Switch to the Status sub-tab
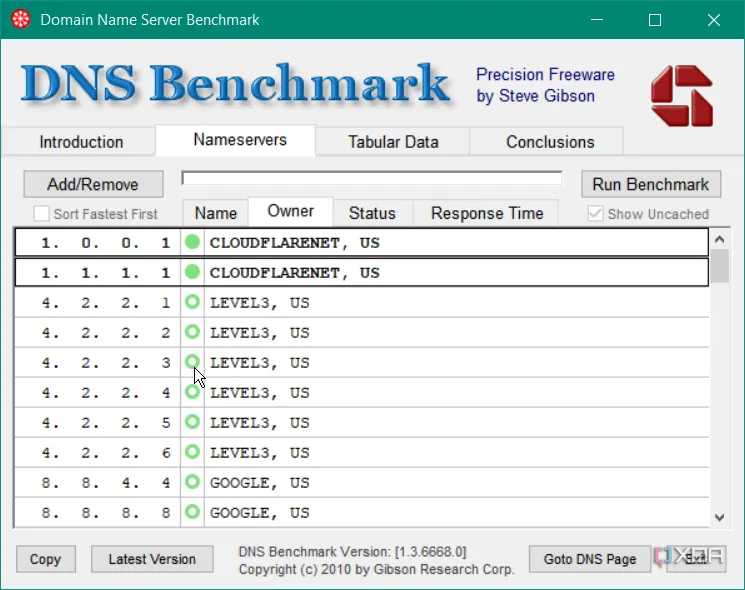The width and height of the screenshot is (745, 590). (372, 213)
